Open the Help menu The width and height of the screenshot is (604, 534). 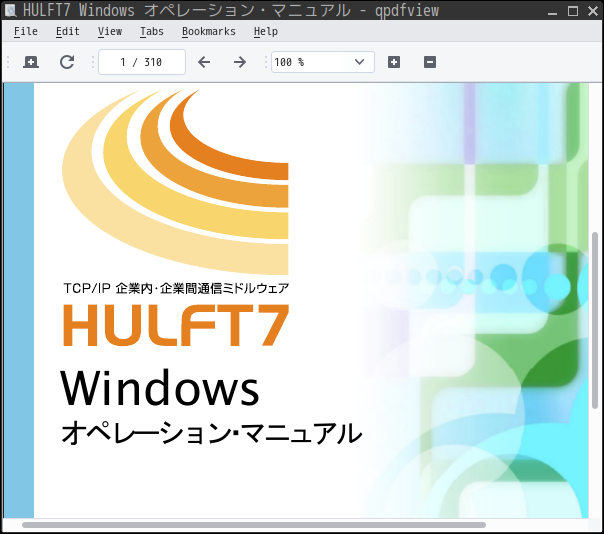click(266, 31)
